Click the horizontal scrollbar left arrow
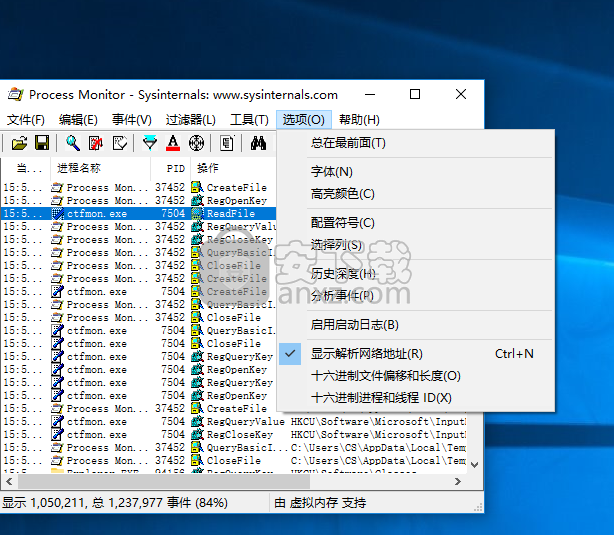 click(x=9, y=481)
